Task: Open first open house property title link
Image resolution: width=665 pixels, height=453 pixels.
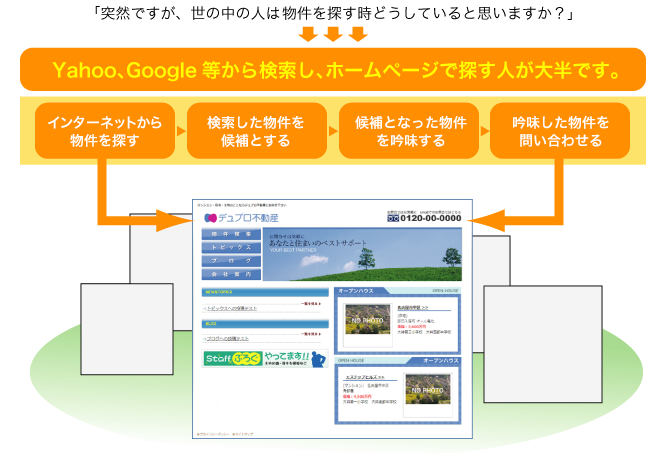Action: click(x=413, y=308)
